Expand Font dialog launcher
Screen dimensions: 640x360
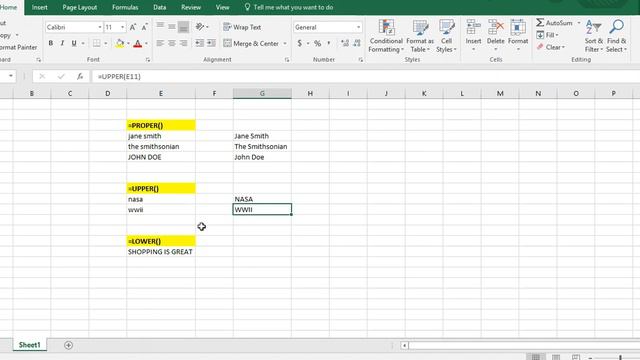coord(148,60)
